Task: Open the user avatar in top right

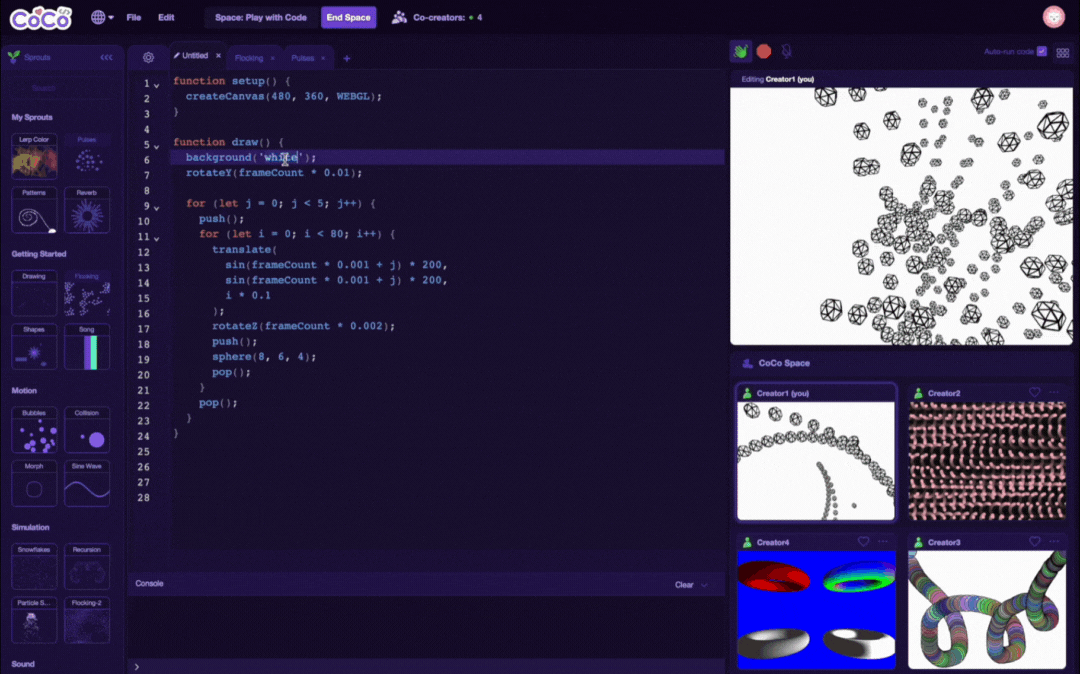Action: click(1053, 17)
